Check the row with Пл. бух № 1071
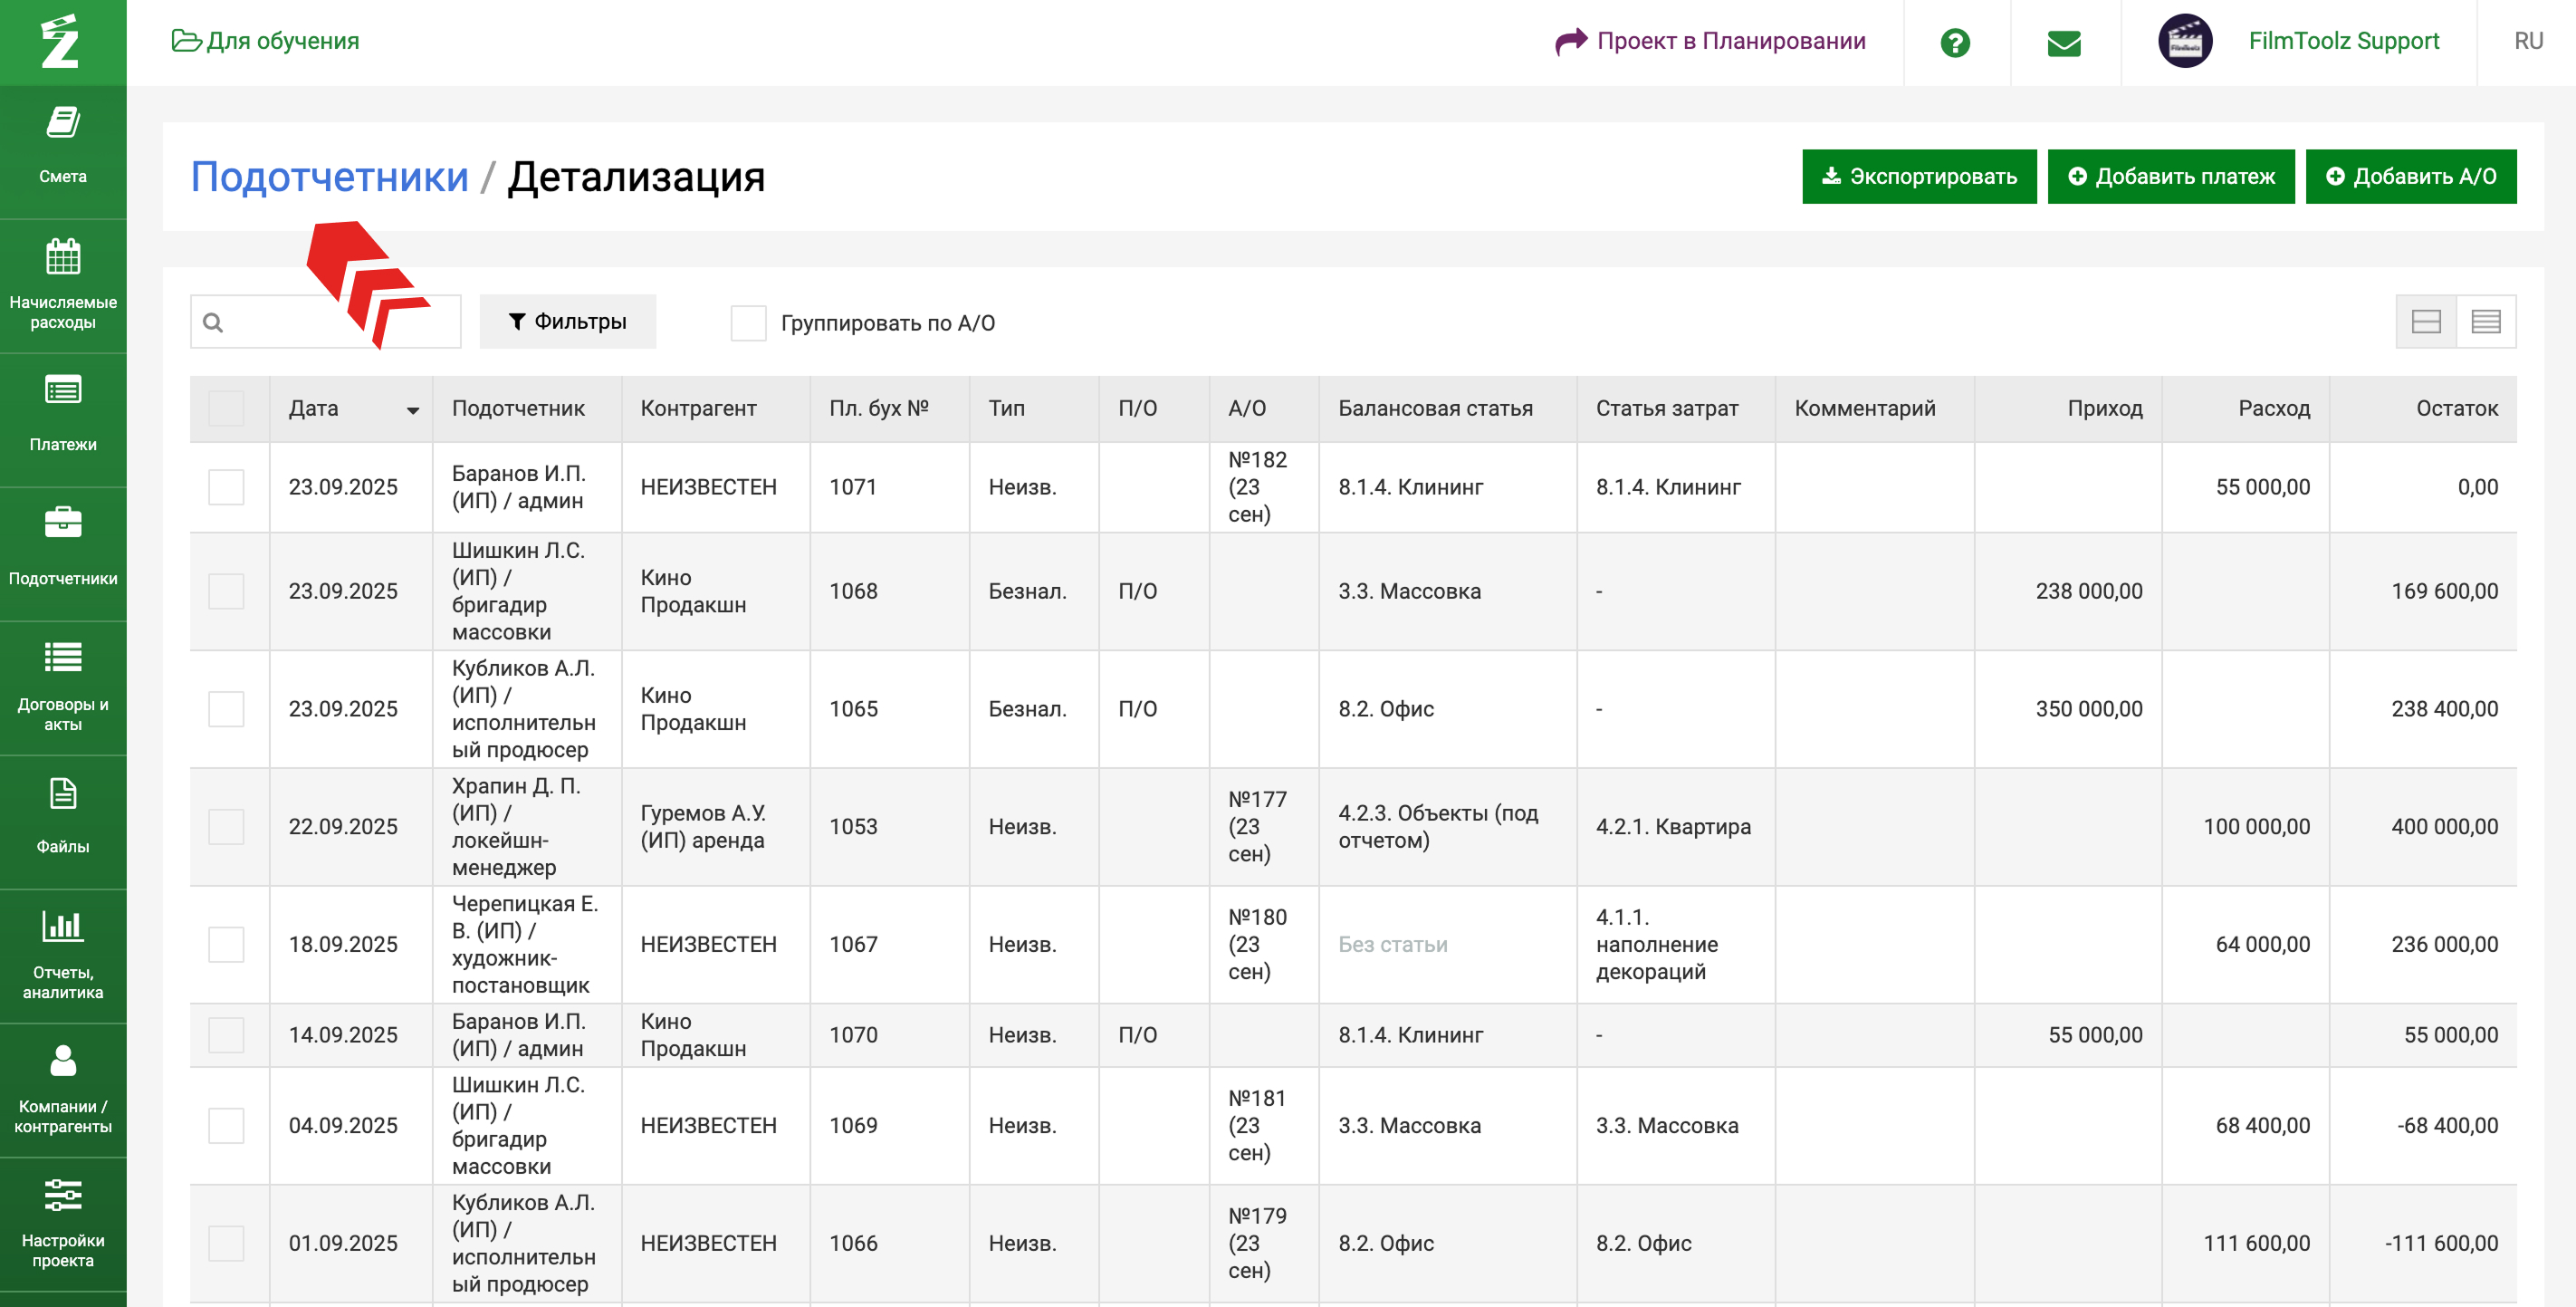Image resolution: width=2576 pixels, height=1307 pixels. point(226,488)
